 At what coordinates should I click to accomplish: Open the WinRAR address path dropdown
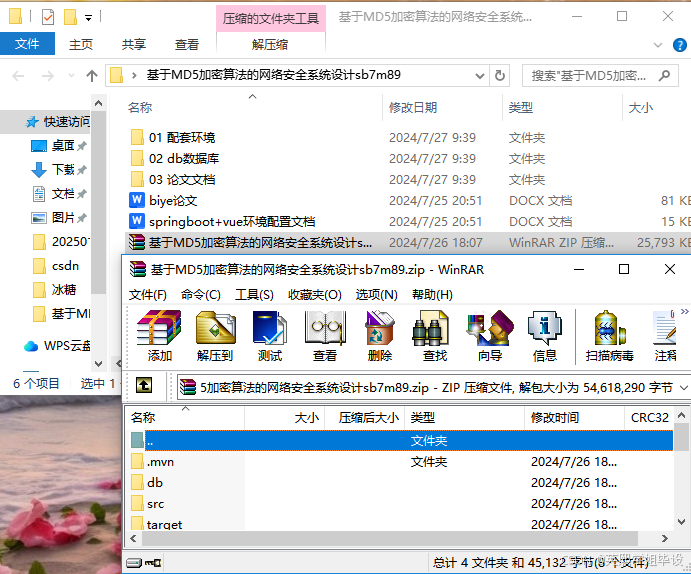[x=684, y=388]
